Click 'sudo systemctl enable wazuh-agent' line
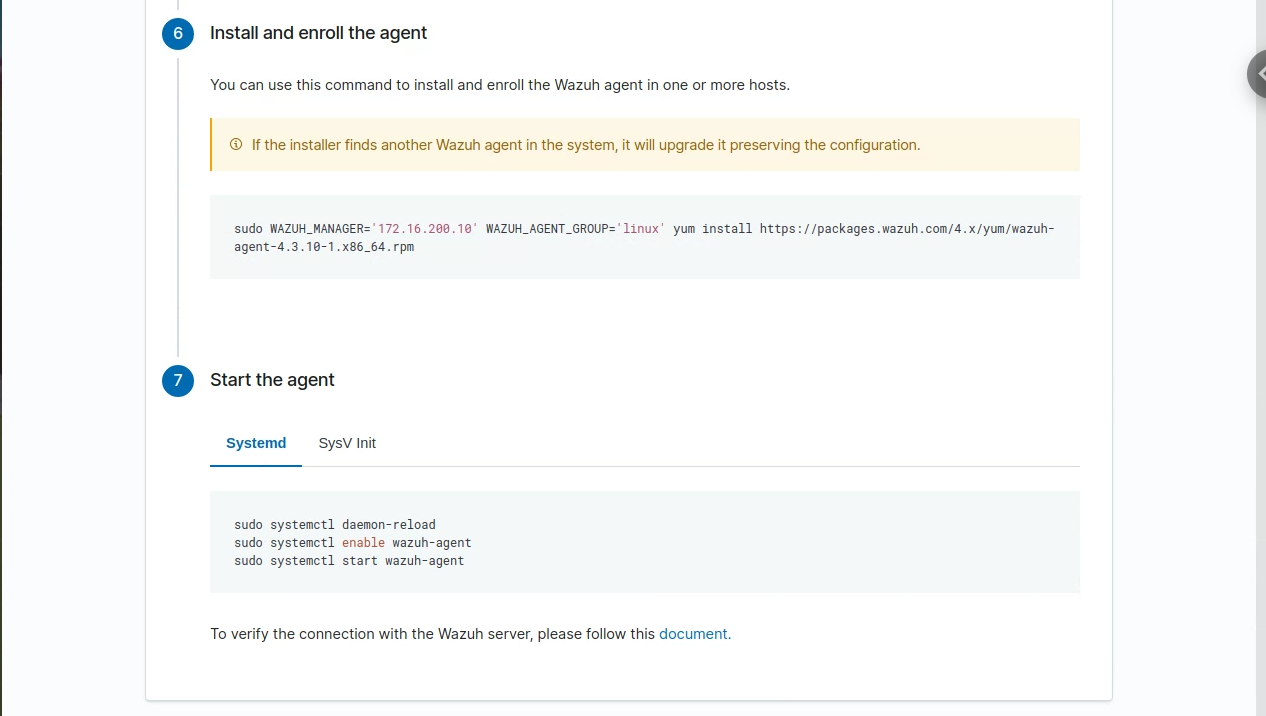 click(353, 543)
